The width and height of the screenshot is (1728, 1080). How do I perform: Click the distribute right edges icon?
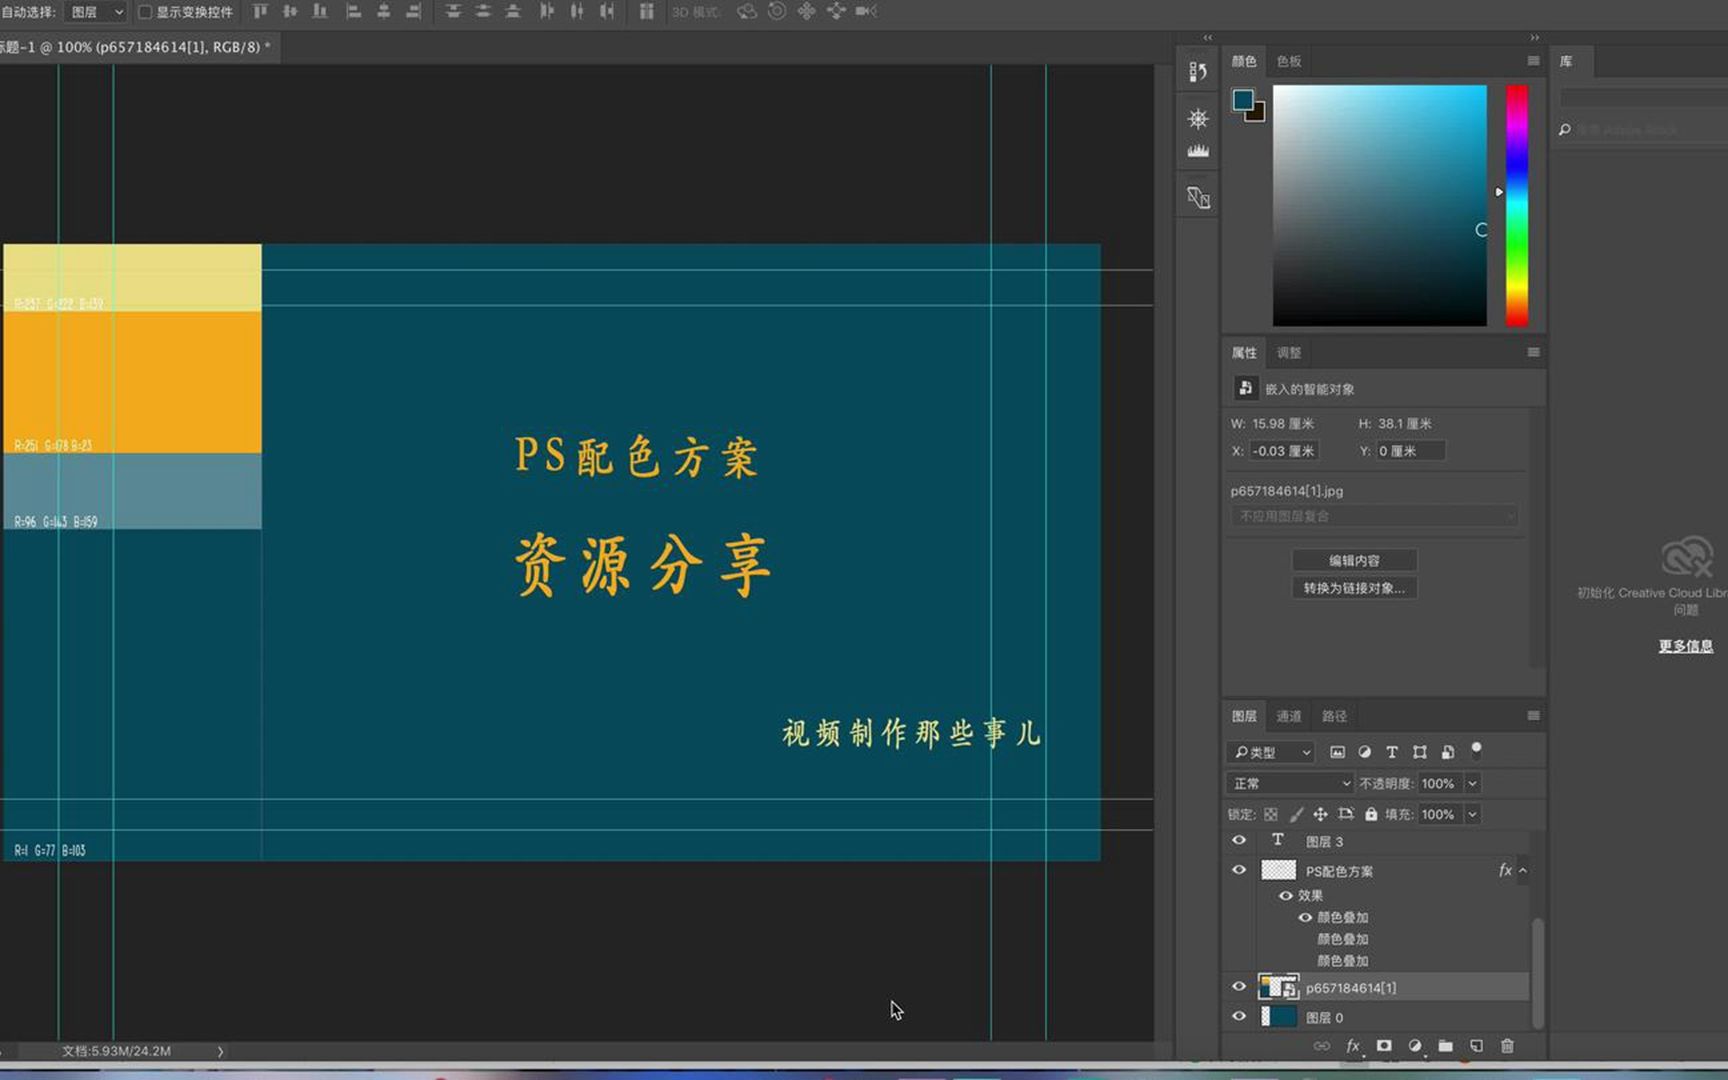click(607, 11)
